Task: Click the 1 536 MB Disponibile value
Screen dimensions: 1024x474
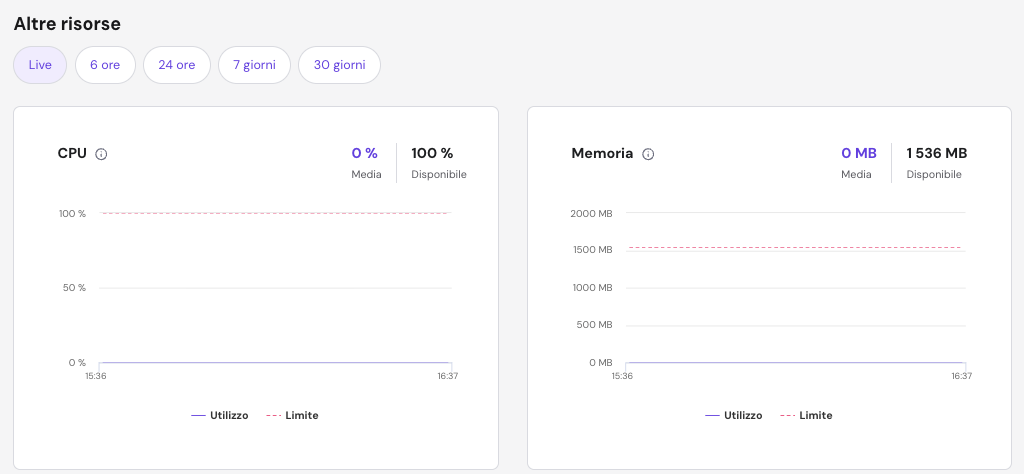Action: tap(936, 153)
